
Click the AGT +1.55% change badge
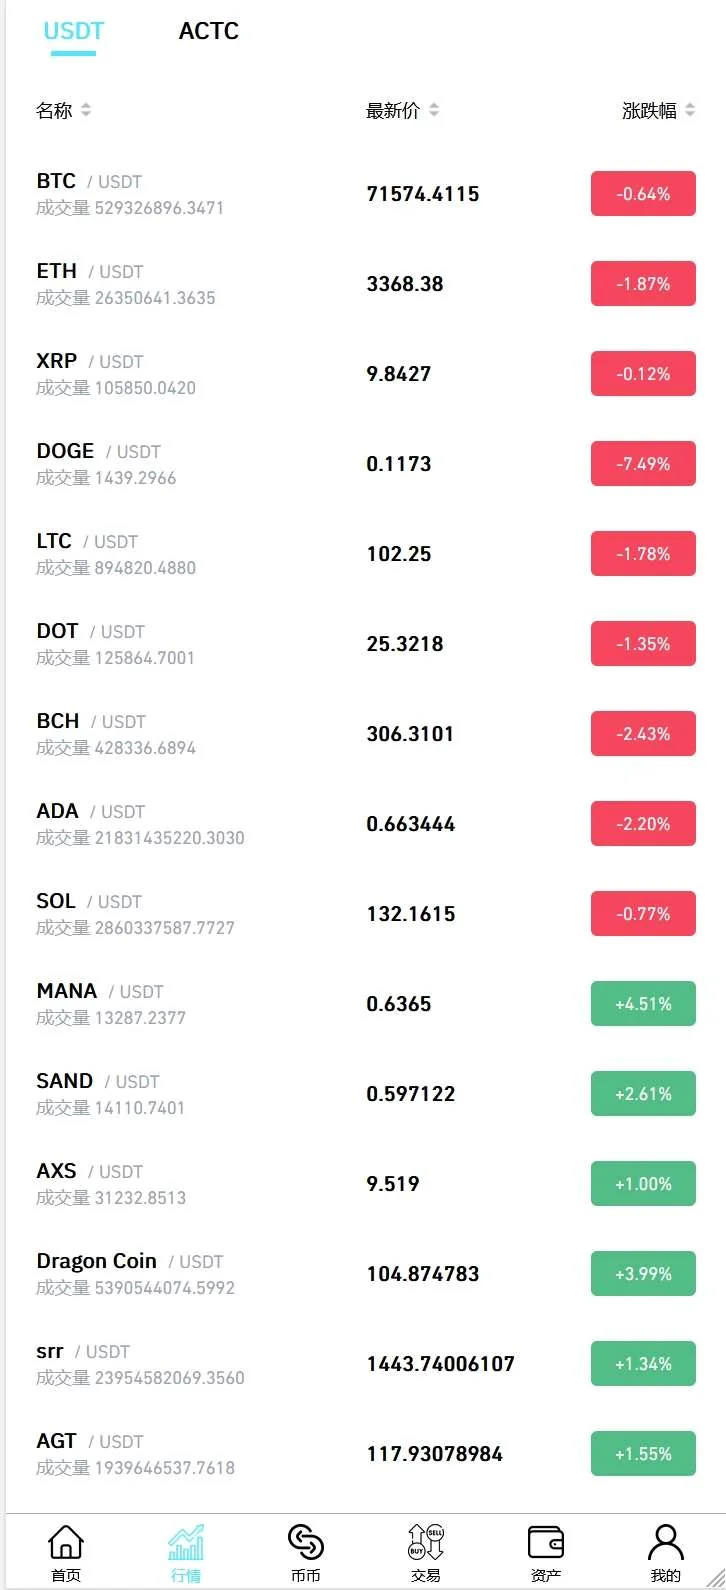click(643, 1454)
